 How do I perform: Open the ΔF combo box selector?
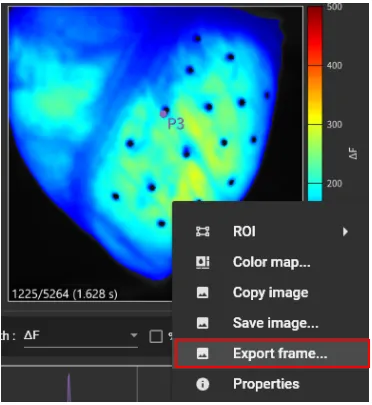81,336
